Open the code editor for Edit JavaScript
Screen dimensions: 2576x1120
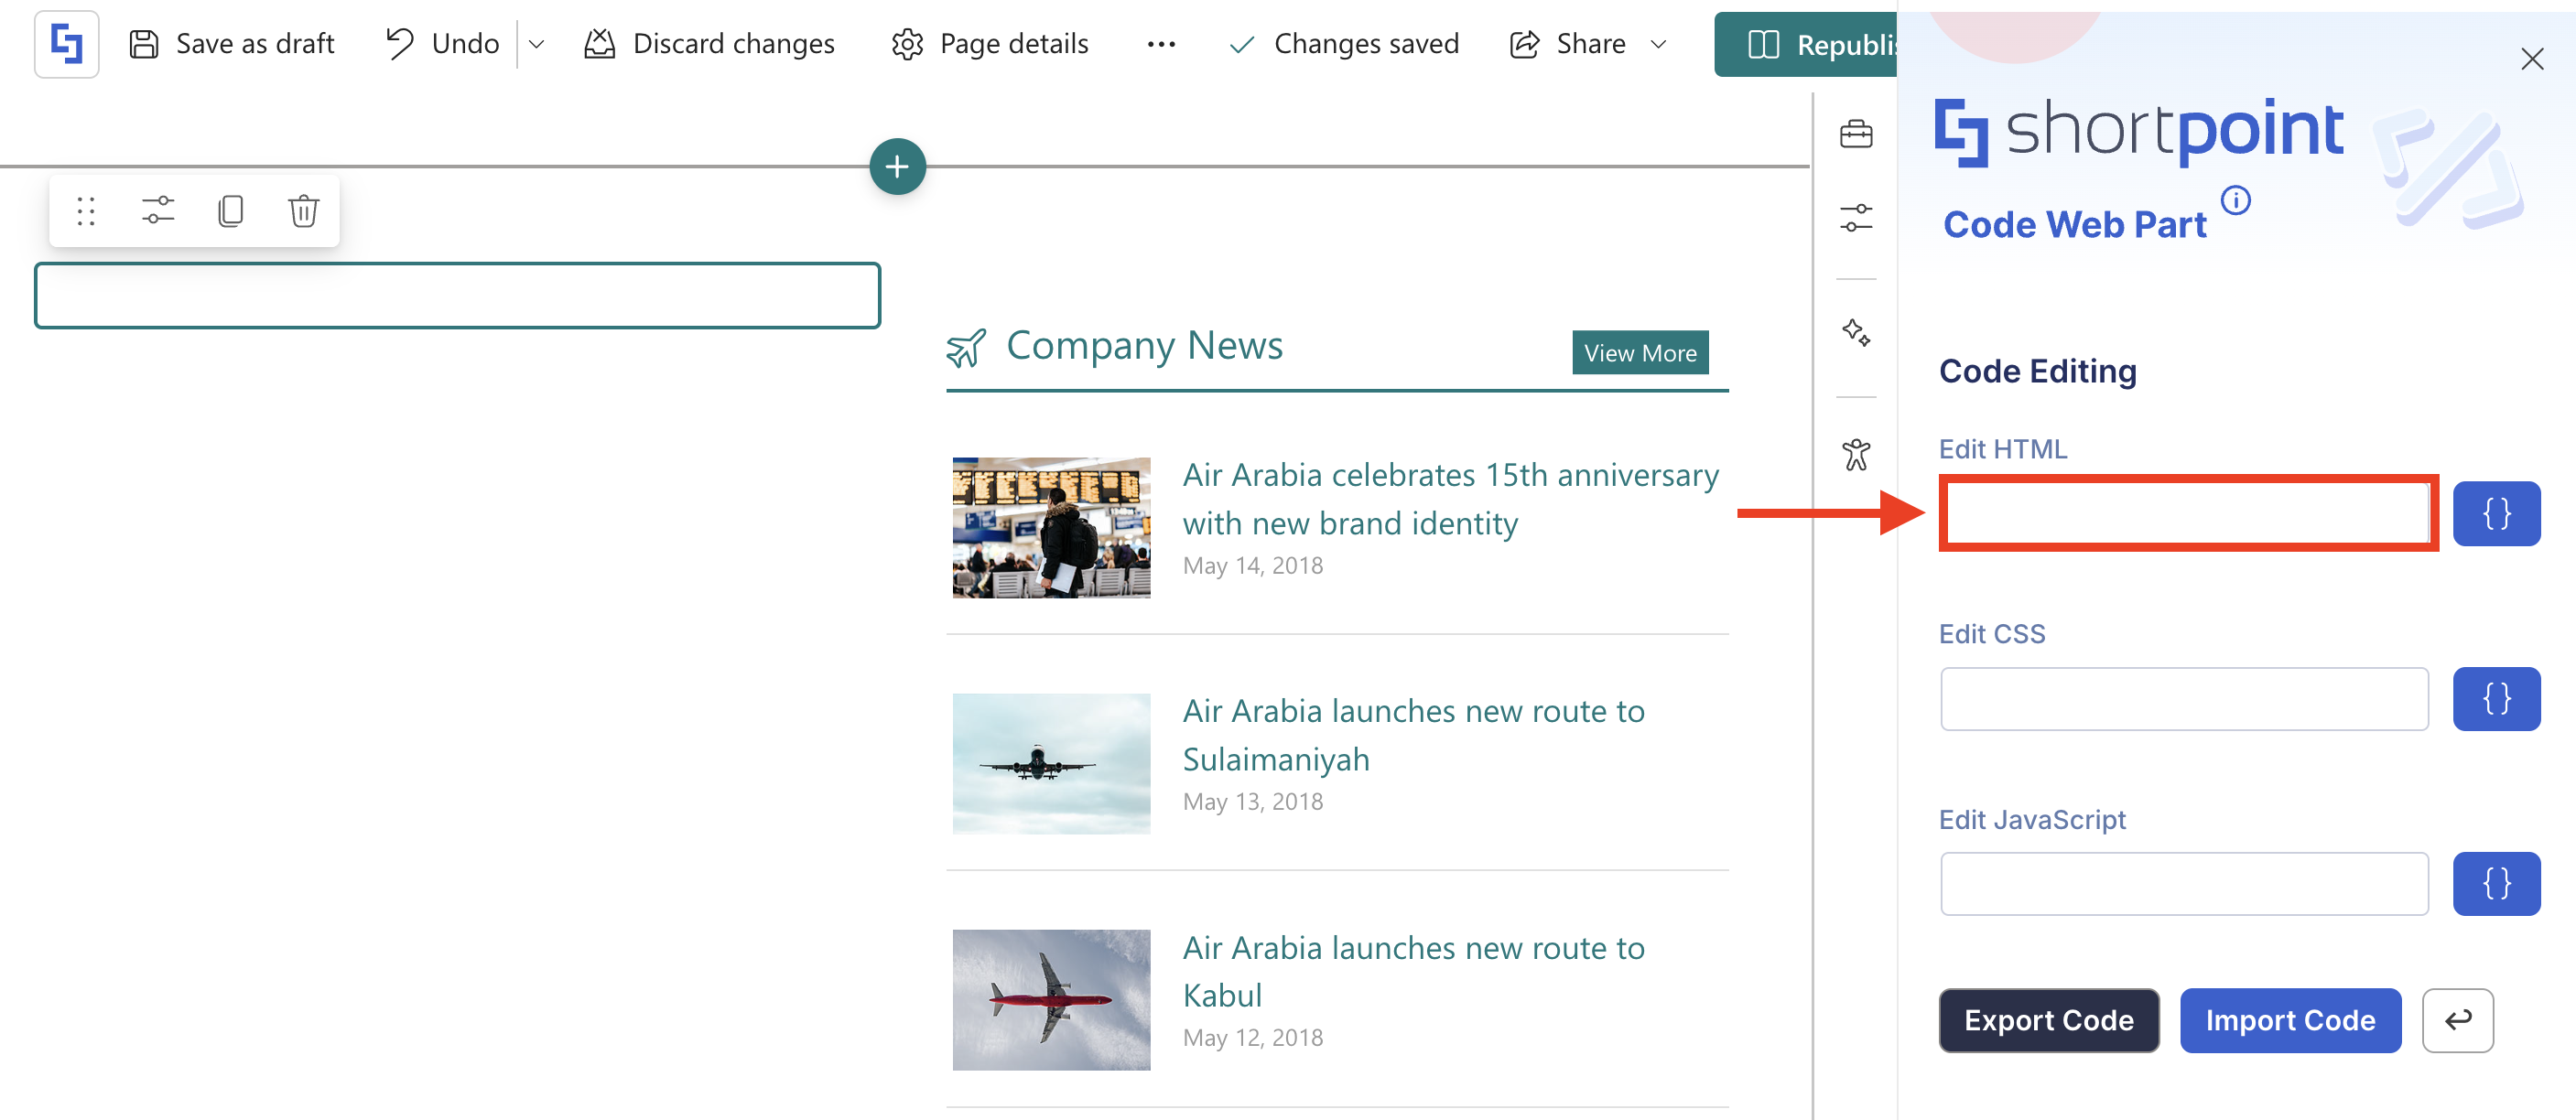(x=2495, y=884)
